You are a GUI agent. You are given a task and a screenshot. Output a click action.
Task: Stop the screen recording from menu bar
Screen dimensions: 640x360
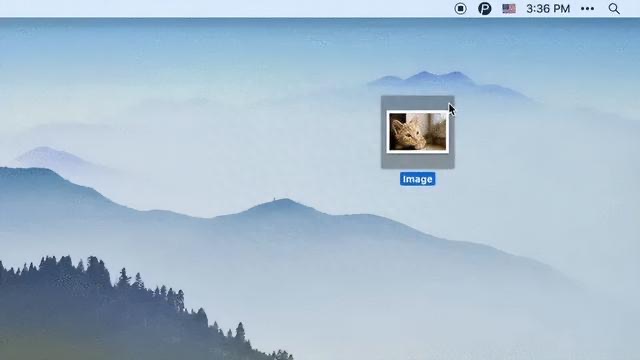[460, 9]
